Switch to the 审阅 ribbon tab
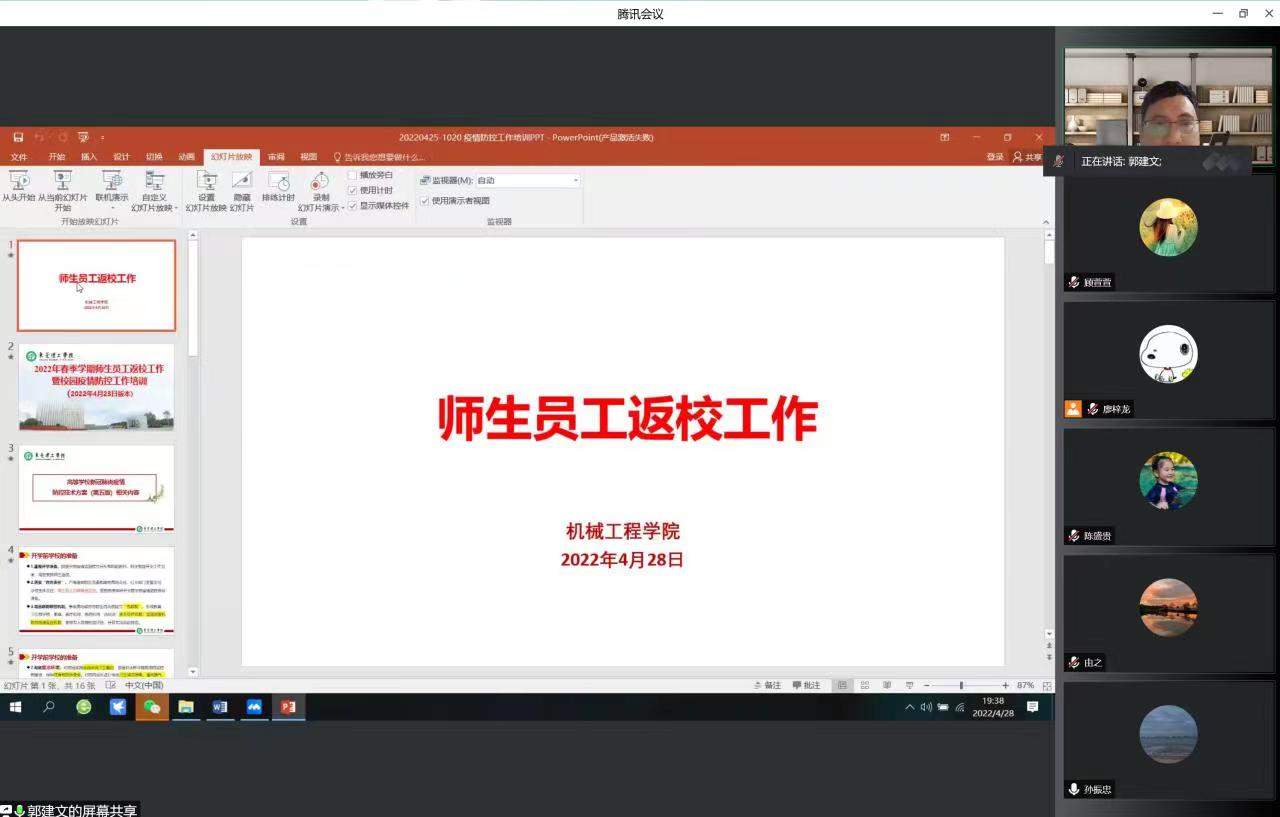This screenshot has height=817, width=1280. point(276,157)
